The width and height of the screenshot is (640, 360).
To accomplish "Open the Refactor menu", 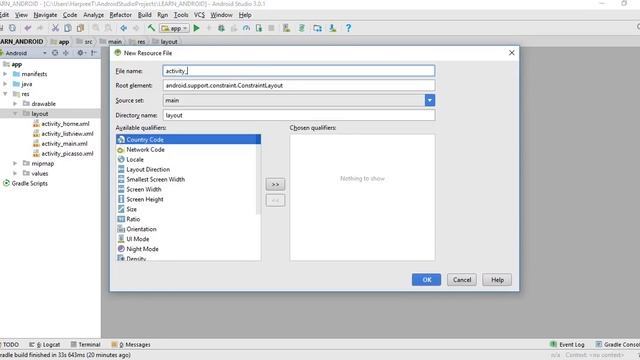I will [120, 15].
